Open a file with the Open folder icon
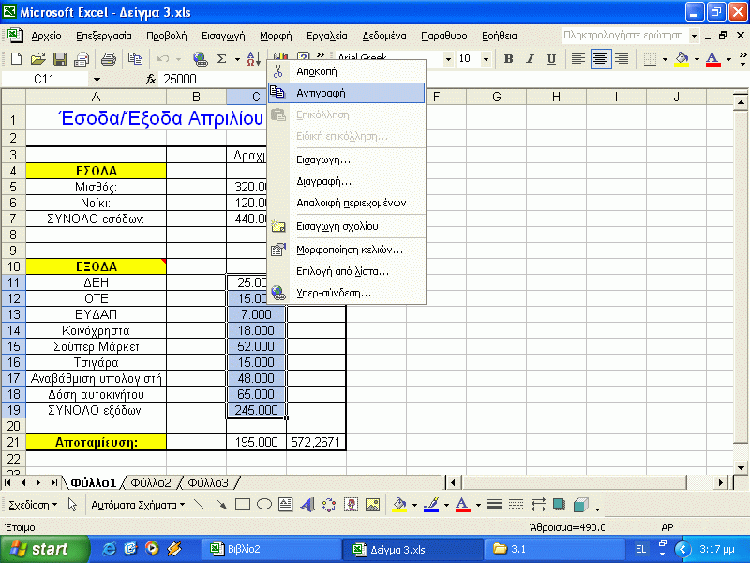Screen dimensions: 750x563 [x=38, y=59]
